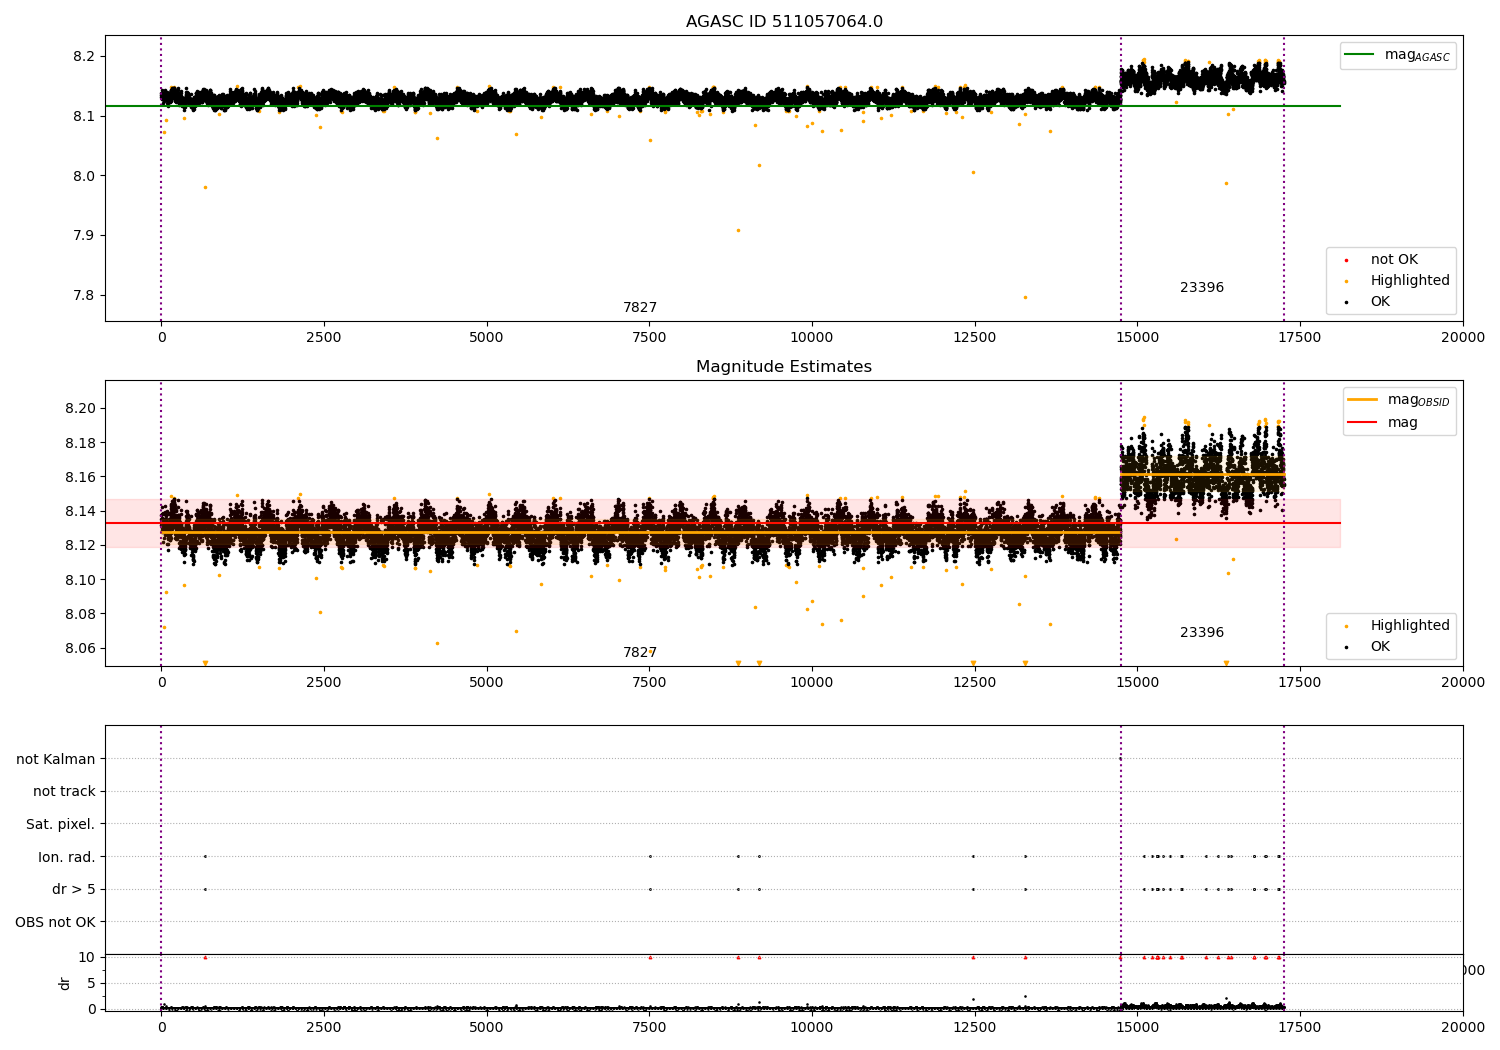1500x1050 pixels.
Task: Click the '23396' obsid label in top plot
Action: click(x=1202, y=288)
